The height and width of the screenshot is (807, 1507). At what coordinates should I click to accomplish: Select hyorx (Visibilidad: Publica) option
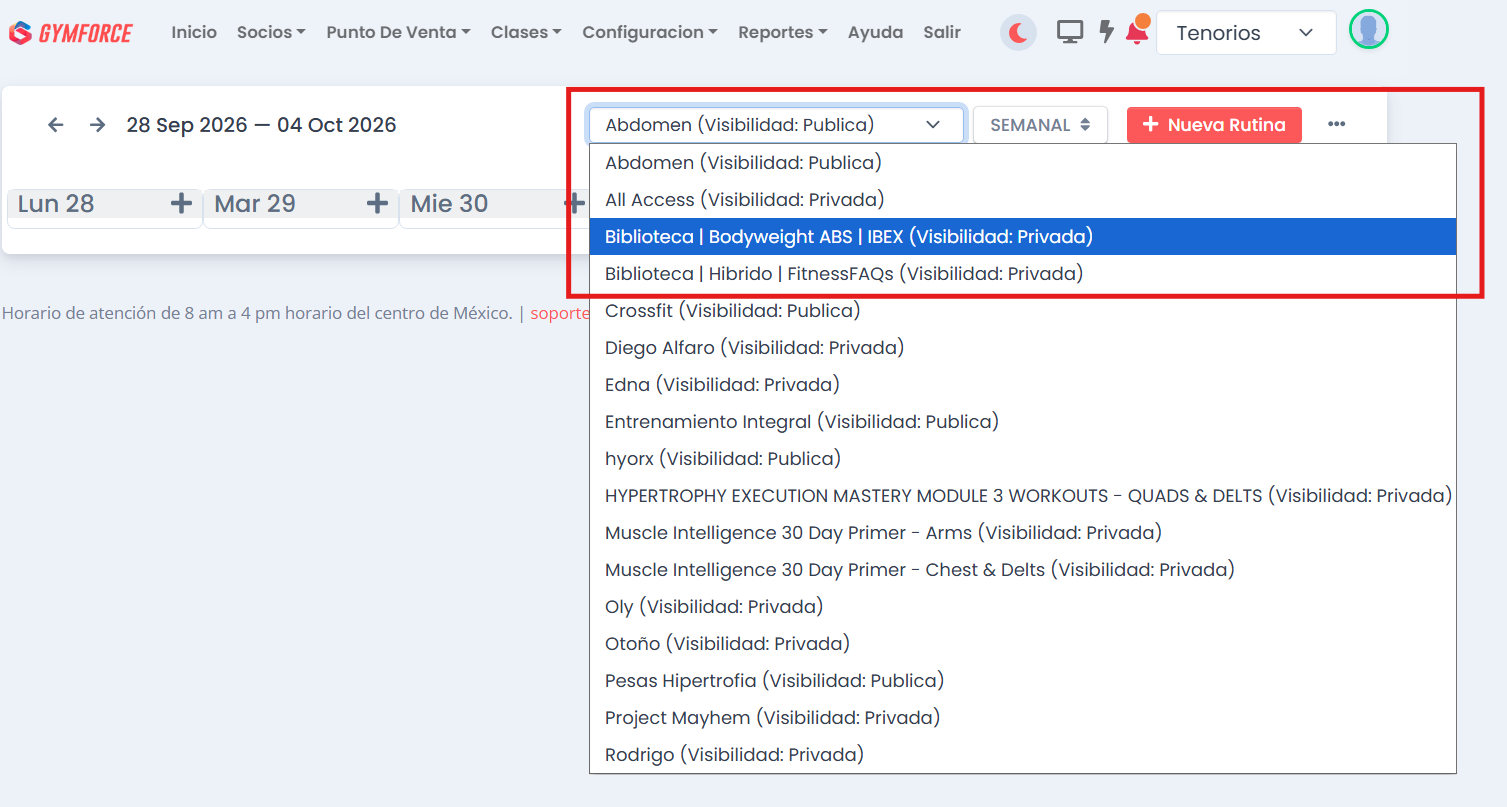(1023, 458)
